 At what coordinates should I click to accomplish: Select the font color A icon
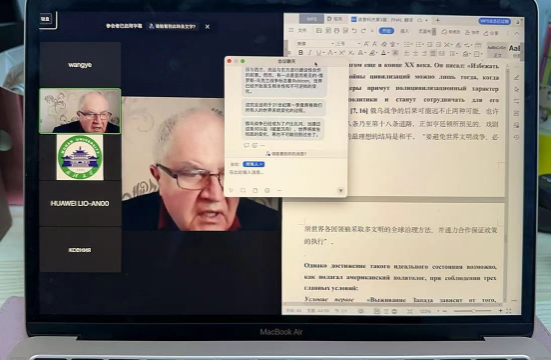pos(384,53)
